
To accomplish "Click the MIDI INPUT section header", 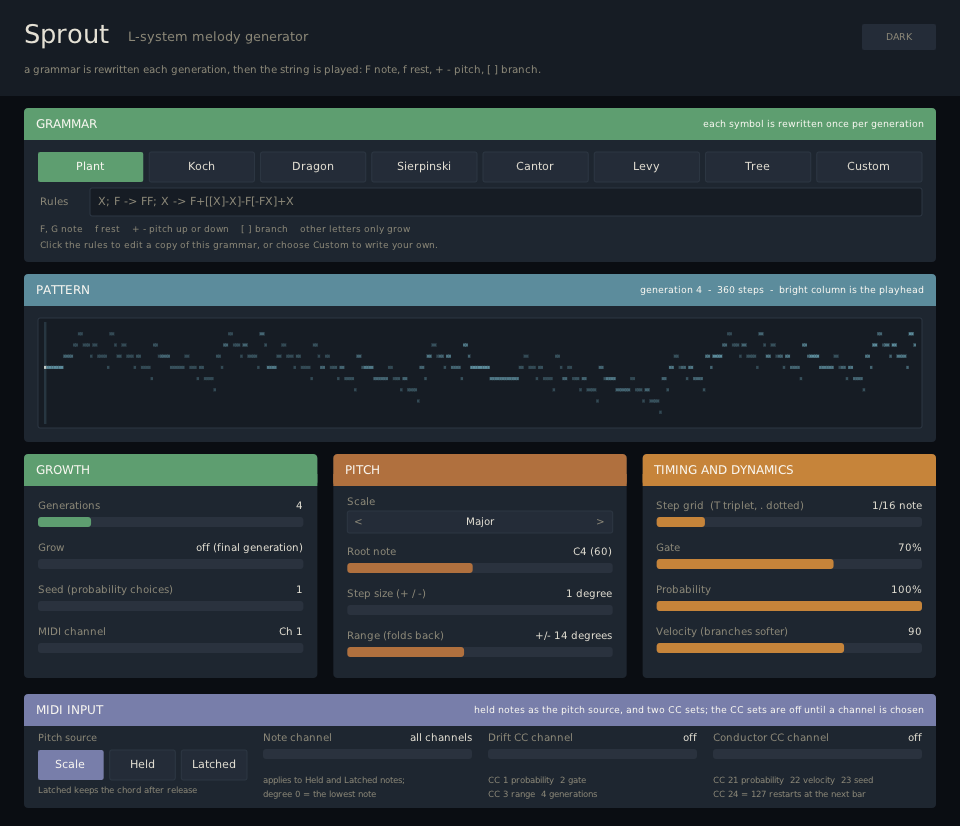I will [480, 710].
